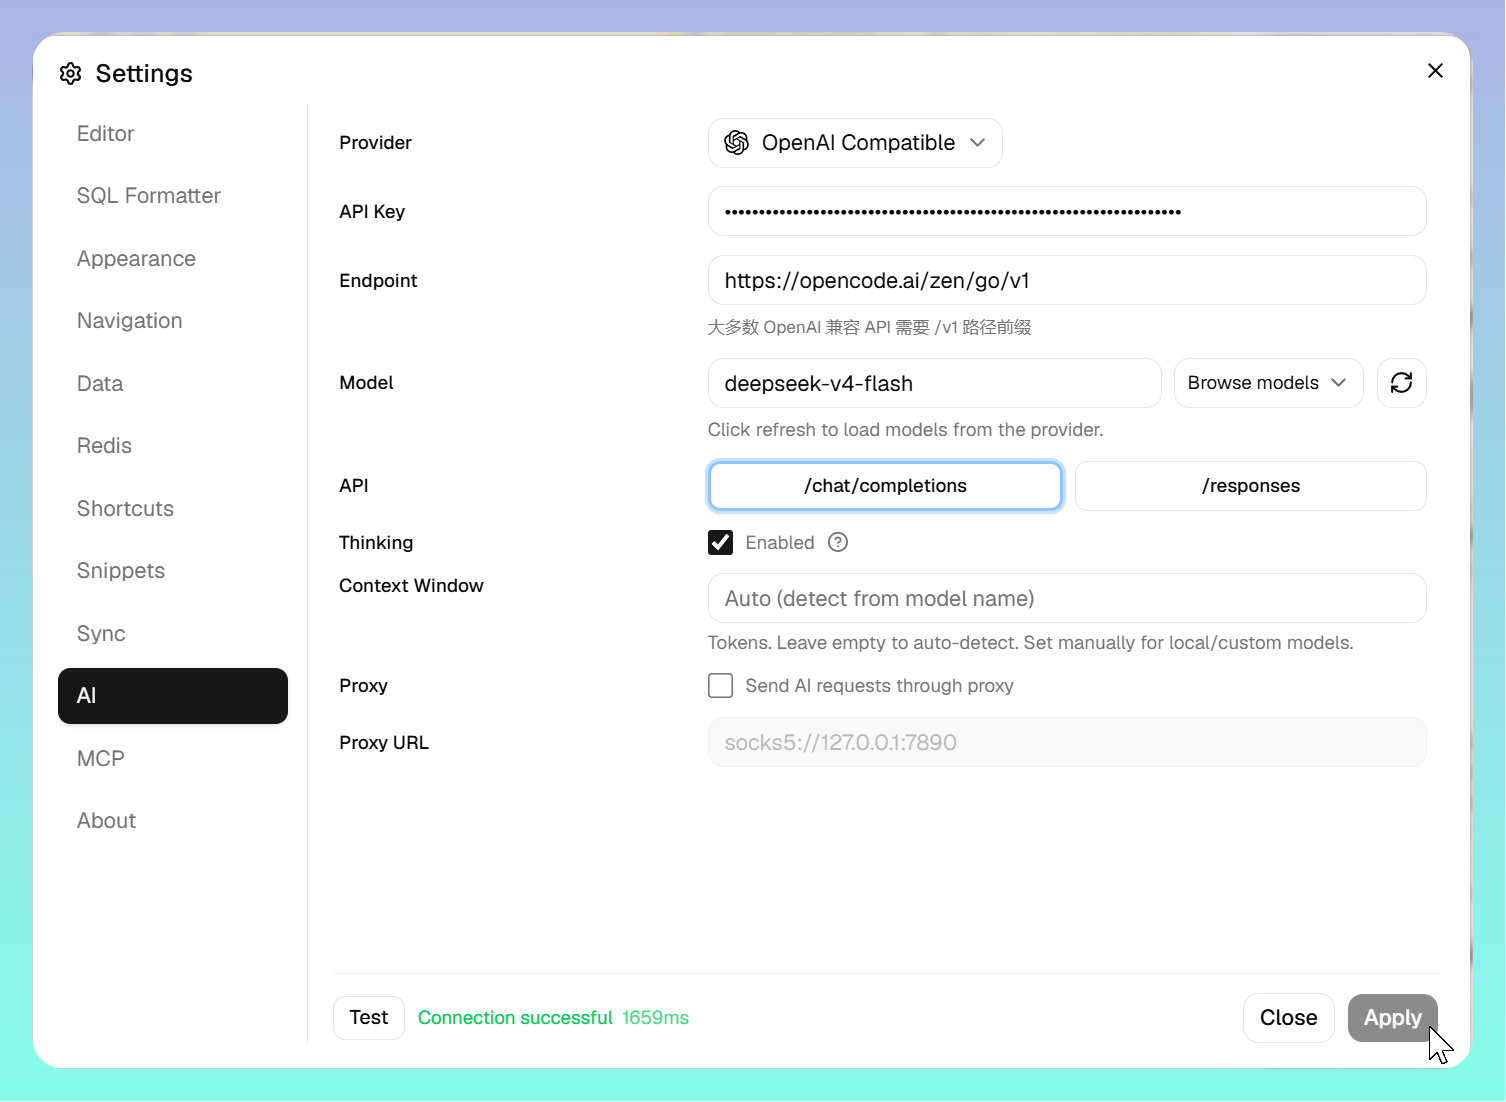Disable the Thinking Enabled checkbox

click(x=720, y=542)
